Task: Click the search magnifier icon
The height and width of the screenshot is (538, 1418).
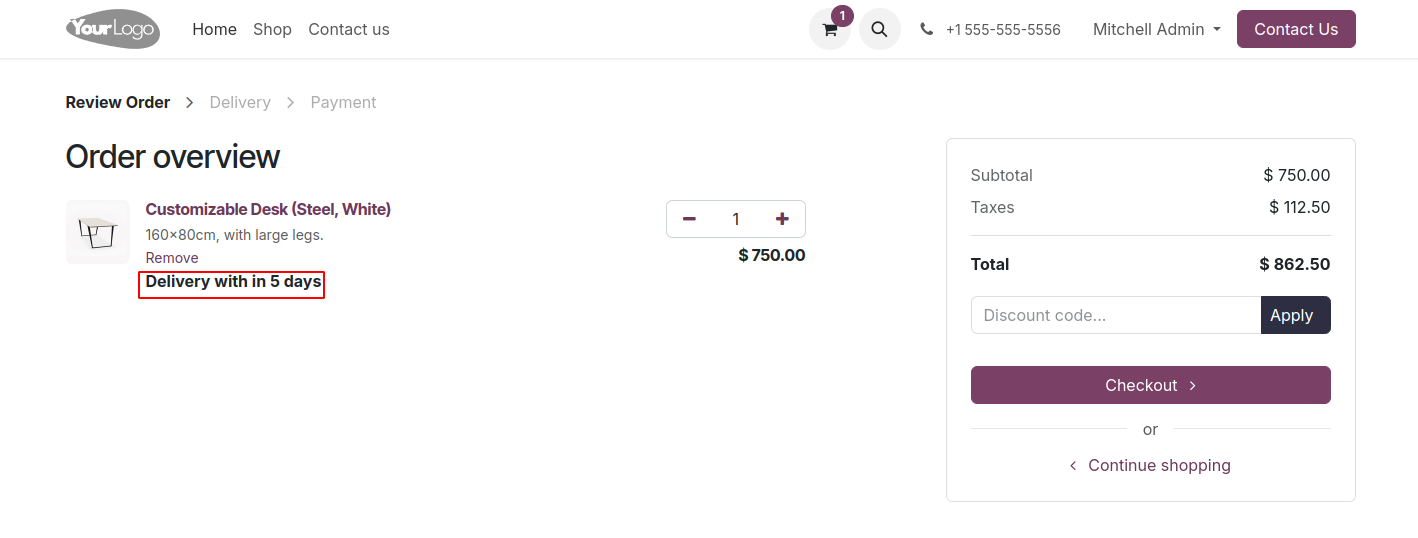Action: [879, 29]
